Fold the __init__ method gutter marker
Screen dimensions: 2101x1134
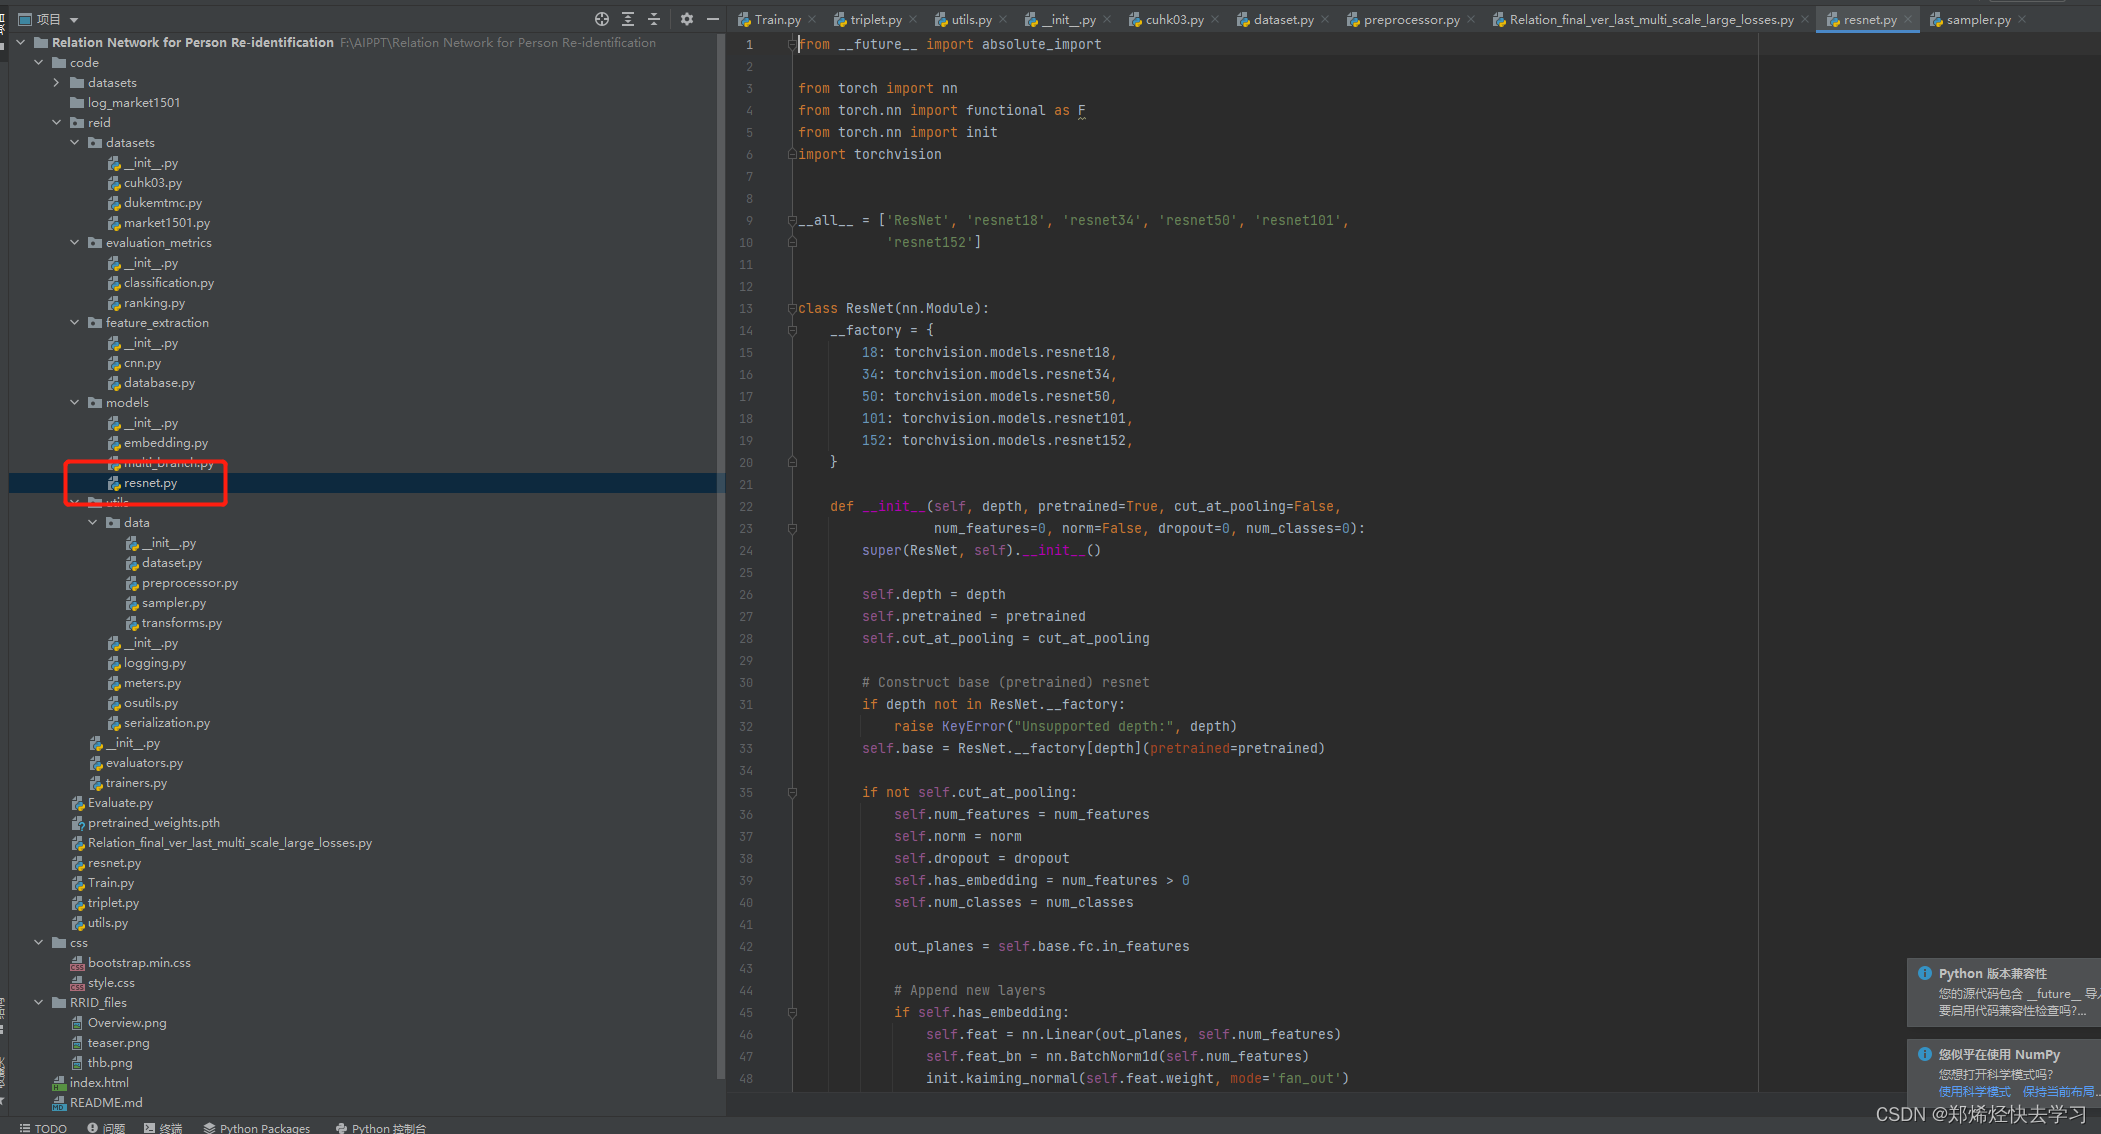click(x=791, y=528)
